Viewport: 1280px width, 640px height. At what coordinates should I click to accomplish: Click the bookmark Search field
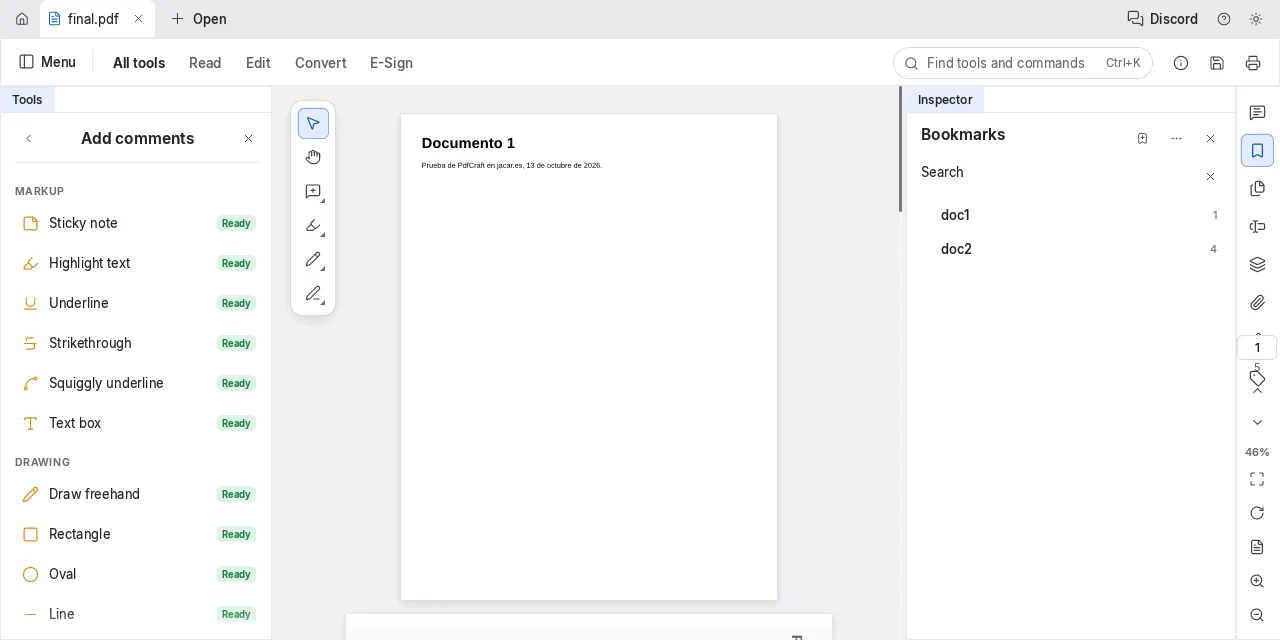click(1055, 173)
